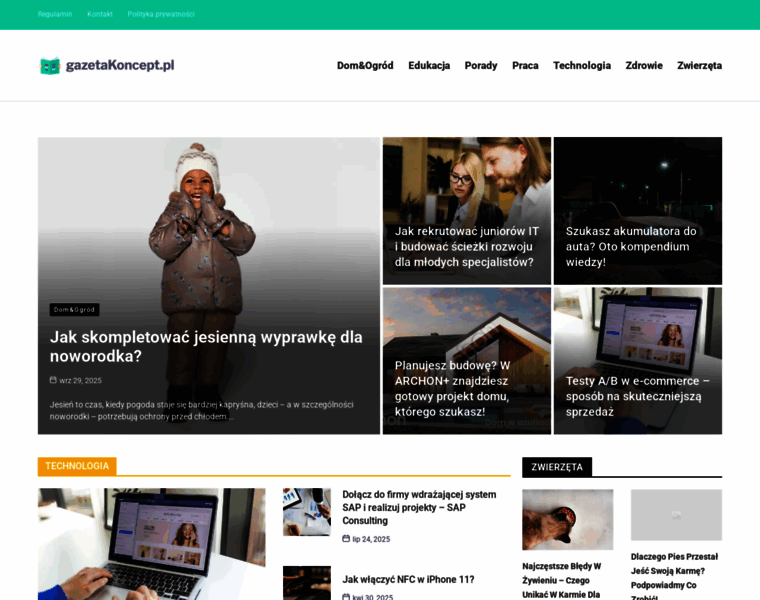Click thumbnail beside NFC iPhone 11 article
The height and width of the screenshot is (600, 760).
pos(307,583)
